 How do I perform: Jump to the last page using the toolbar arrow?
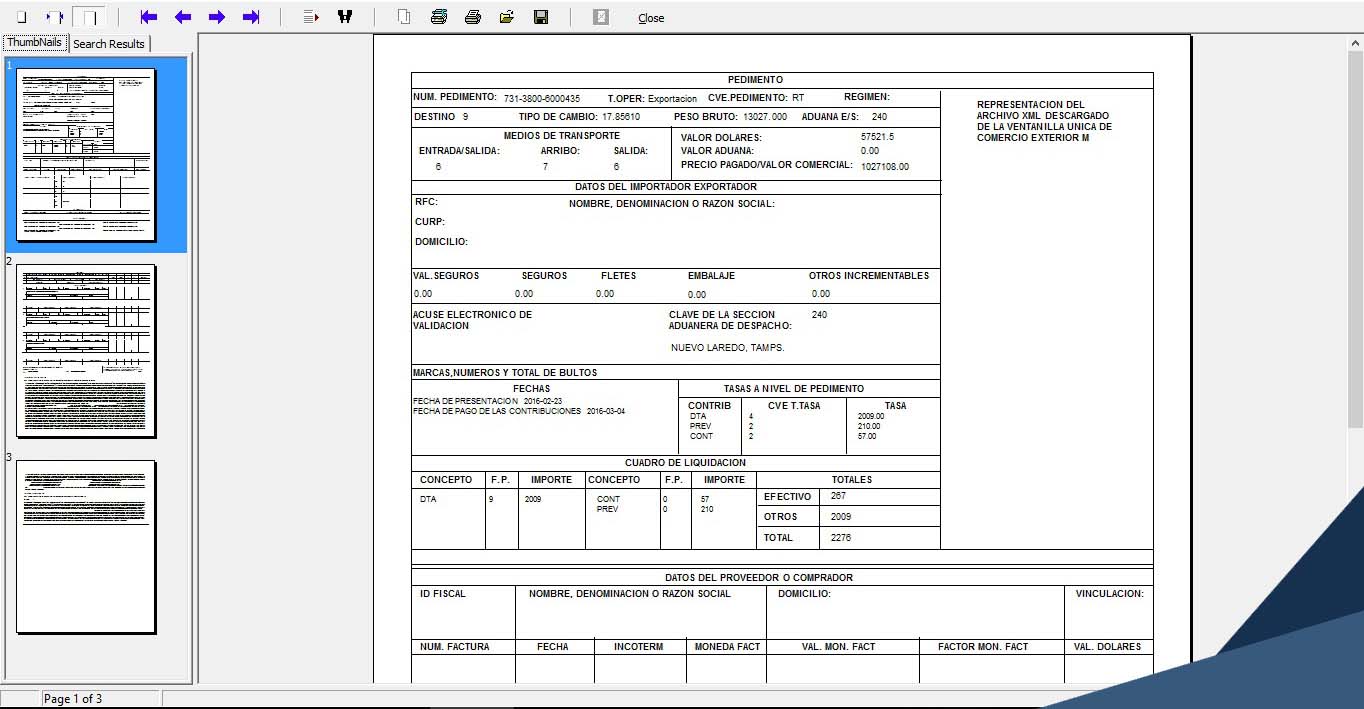click(251, 17)
